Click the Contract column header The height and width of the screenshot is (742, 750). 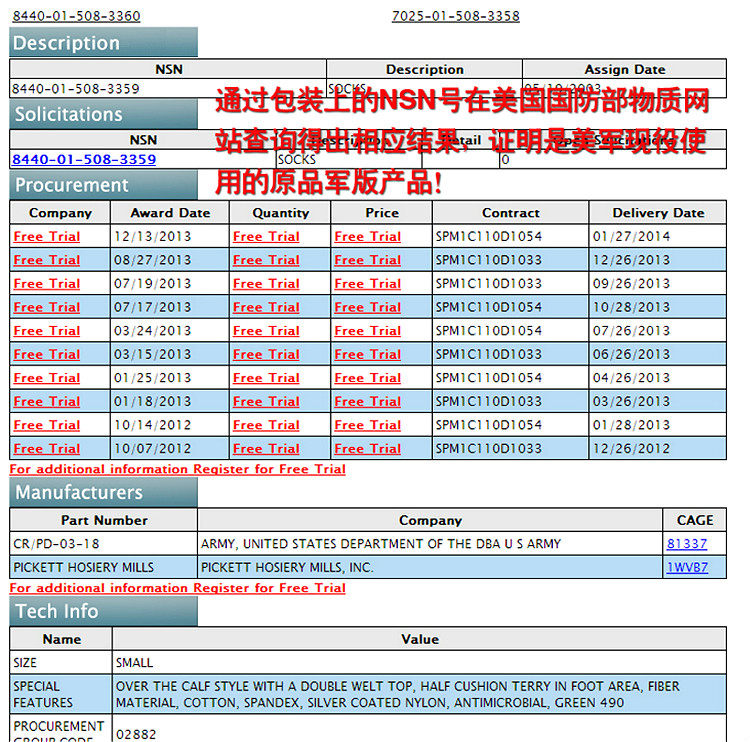click(x=510, y=213)
